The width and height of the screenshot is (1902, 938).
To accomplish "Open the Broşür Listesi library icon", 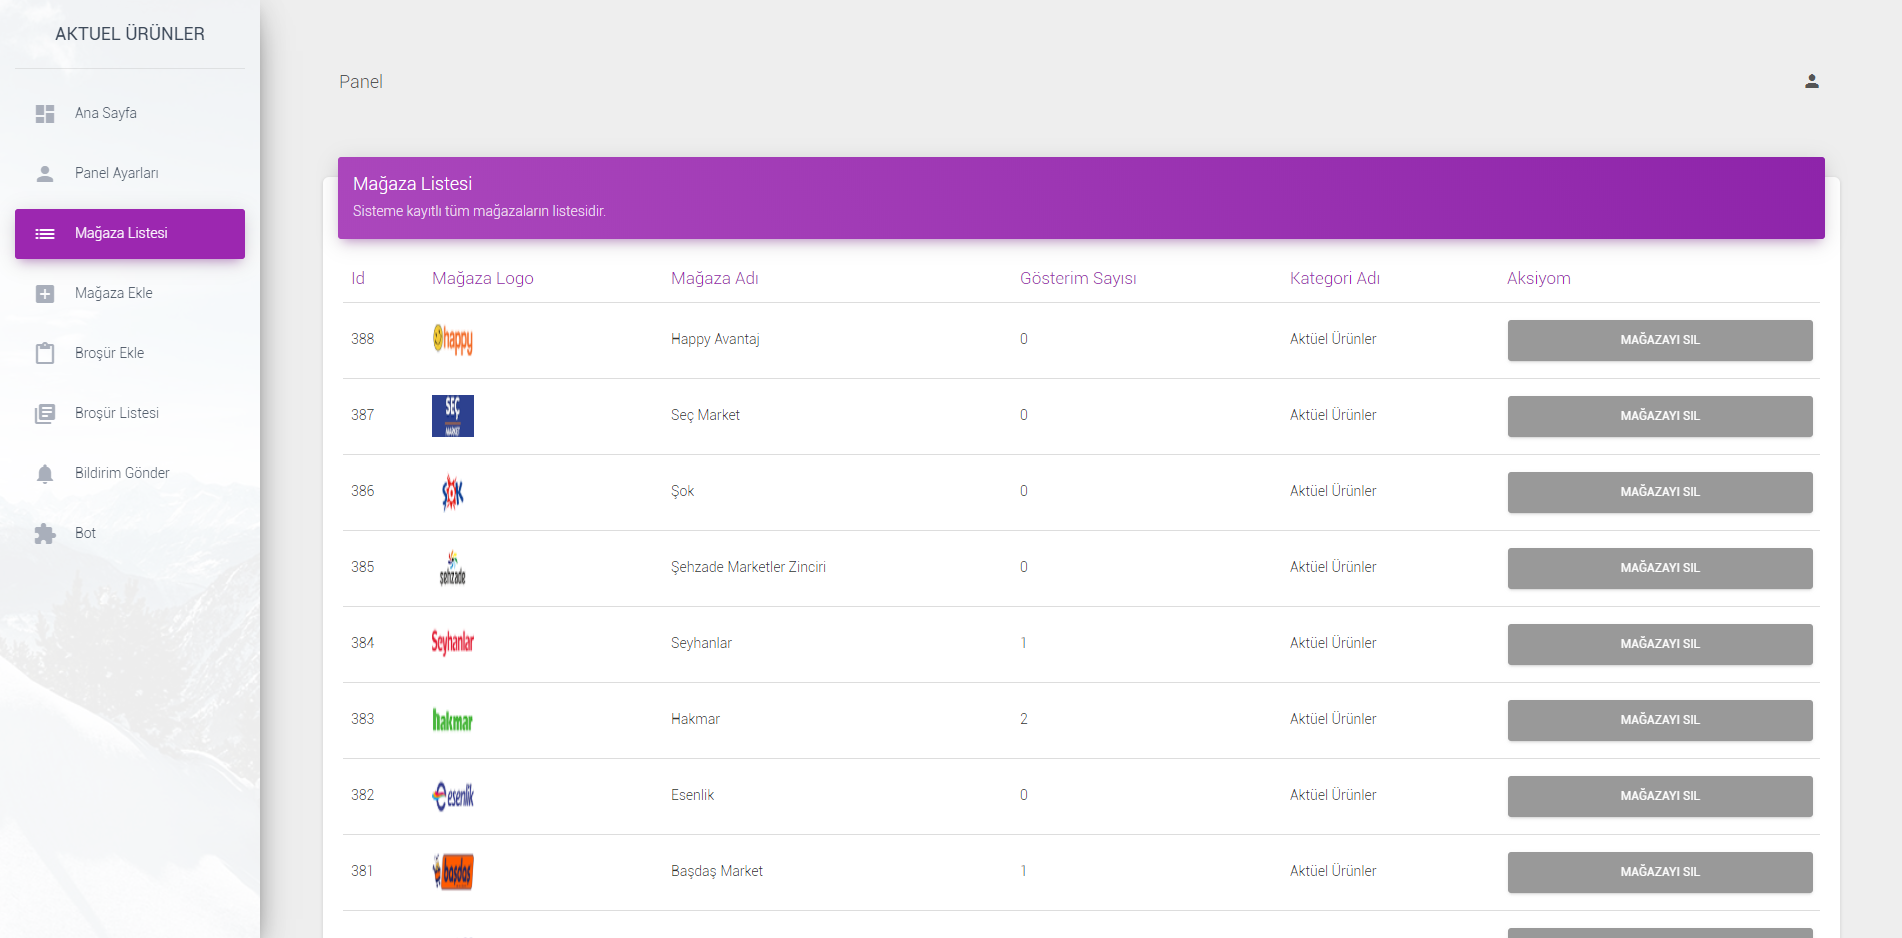I will tap(45, 414).
